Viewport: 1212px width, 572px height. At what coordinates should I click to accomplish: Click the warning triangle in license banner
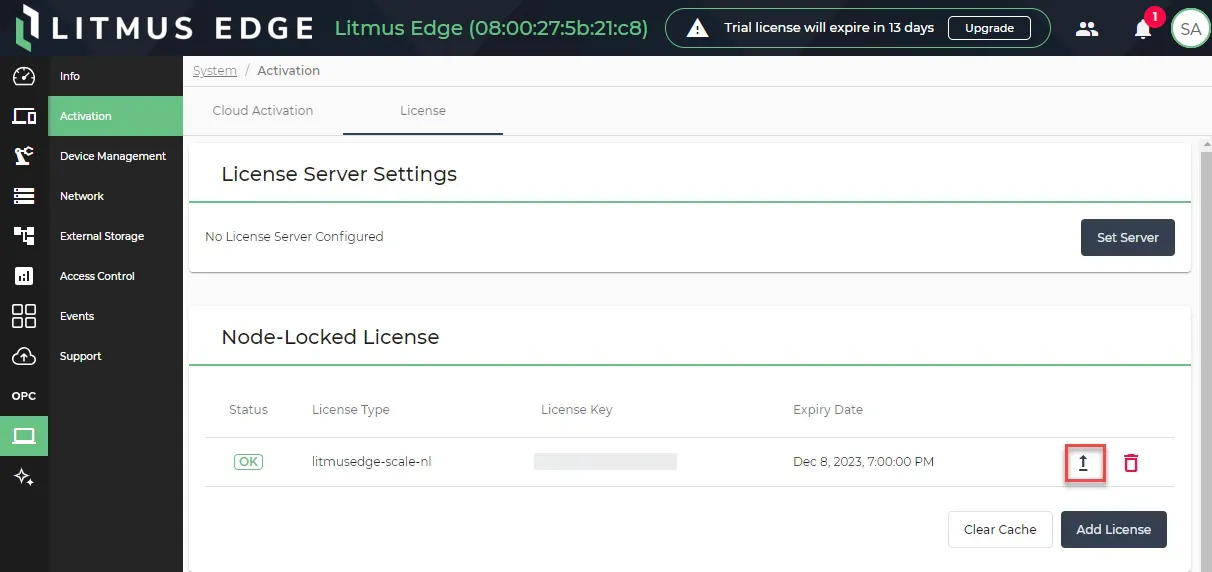[697, 29]
